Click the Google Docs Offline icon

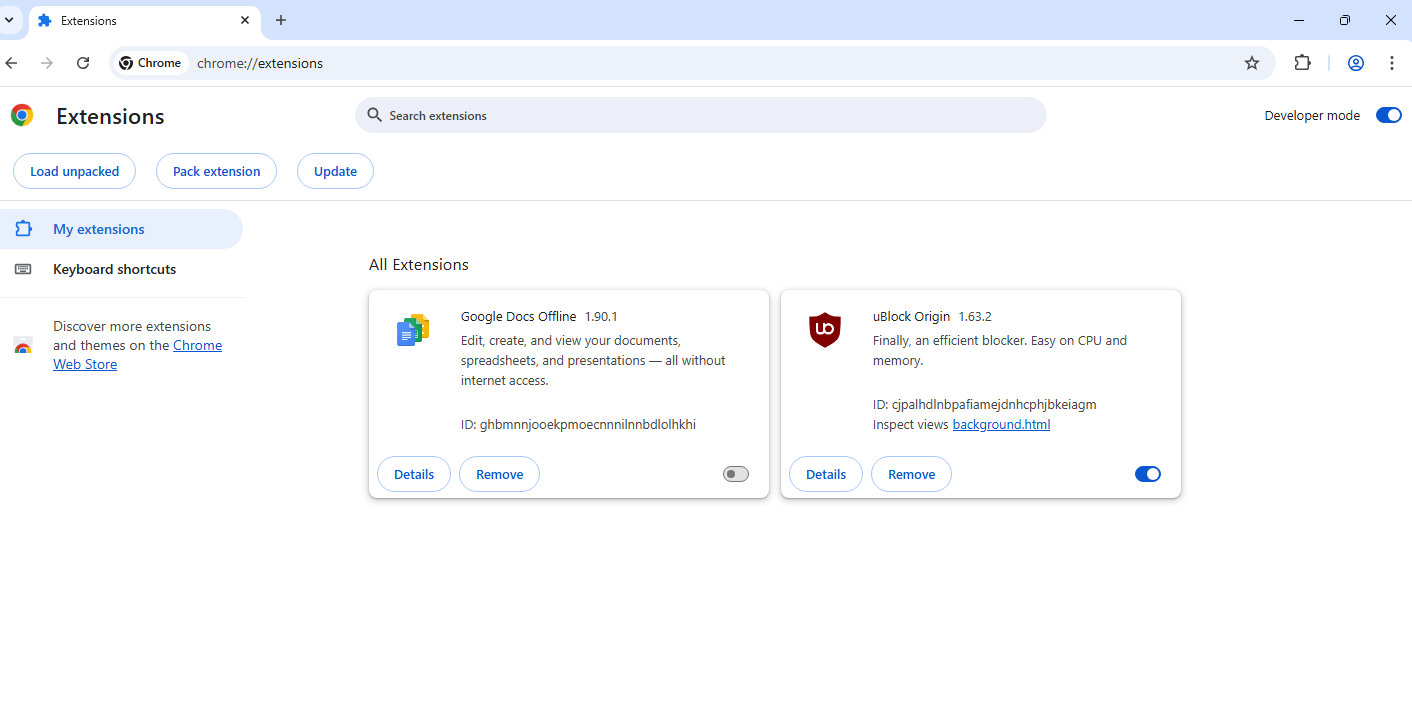[x=413, y=330]
